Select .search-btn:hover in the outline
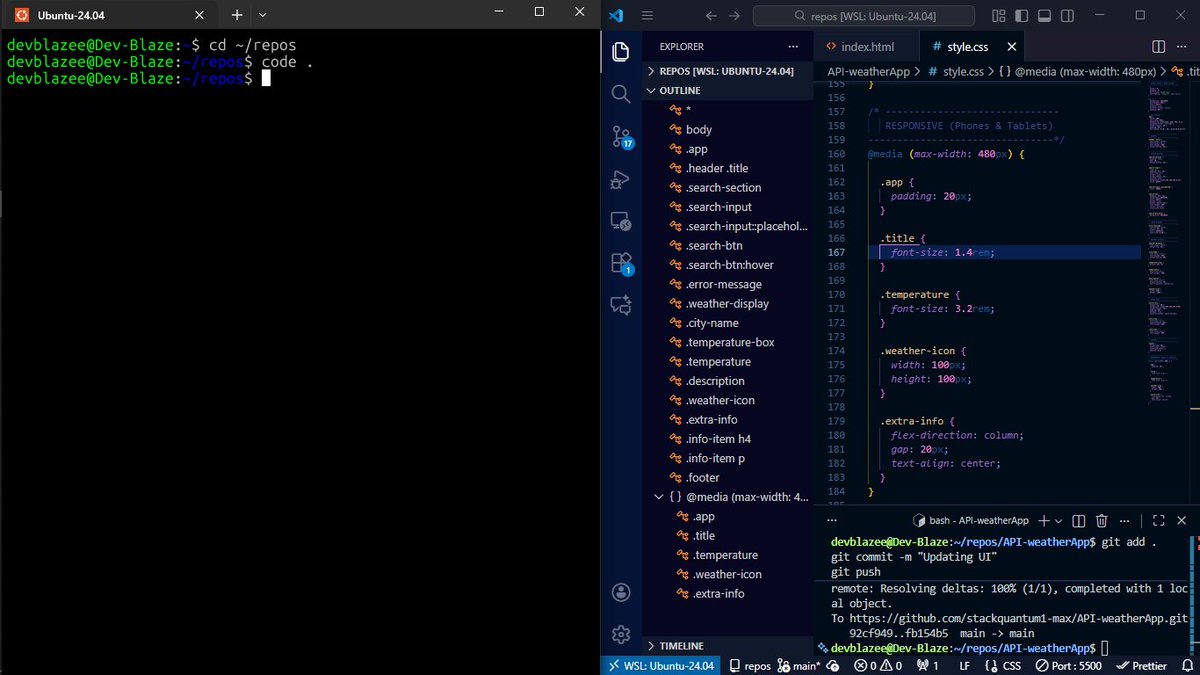 (729, 265)
